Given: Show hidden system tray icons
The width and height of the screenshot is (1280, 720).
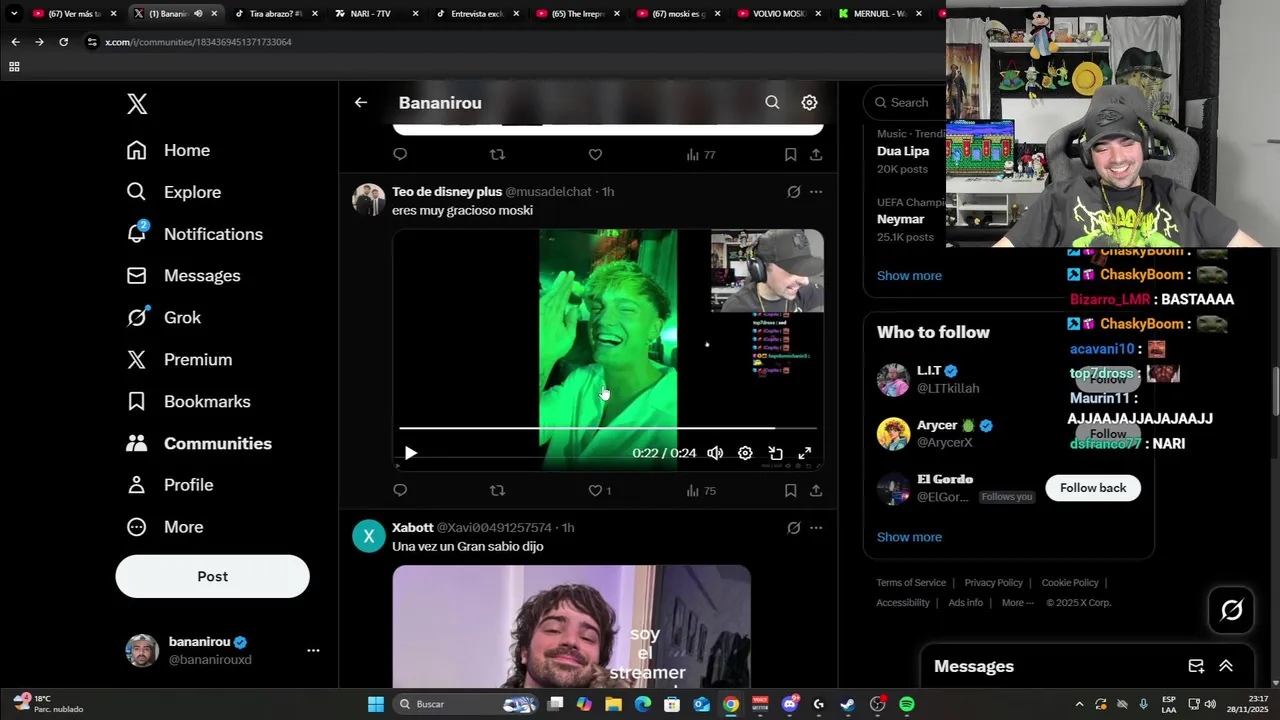Looking at the screenshot, I should (1079, 704).
